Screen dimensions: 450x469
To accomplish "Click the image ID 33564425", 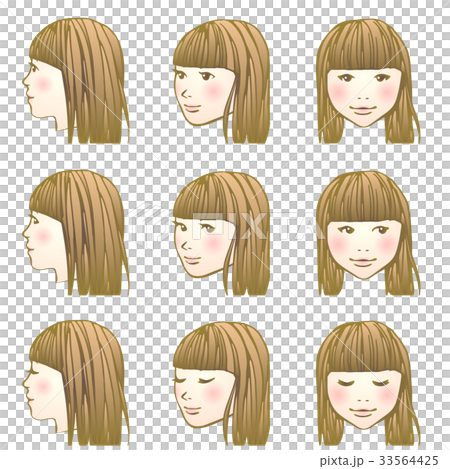I will (x=409, y=460).
